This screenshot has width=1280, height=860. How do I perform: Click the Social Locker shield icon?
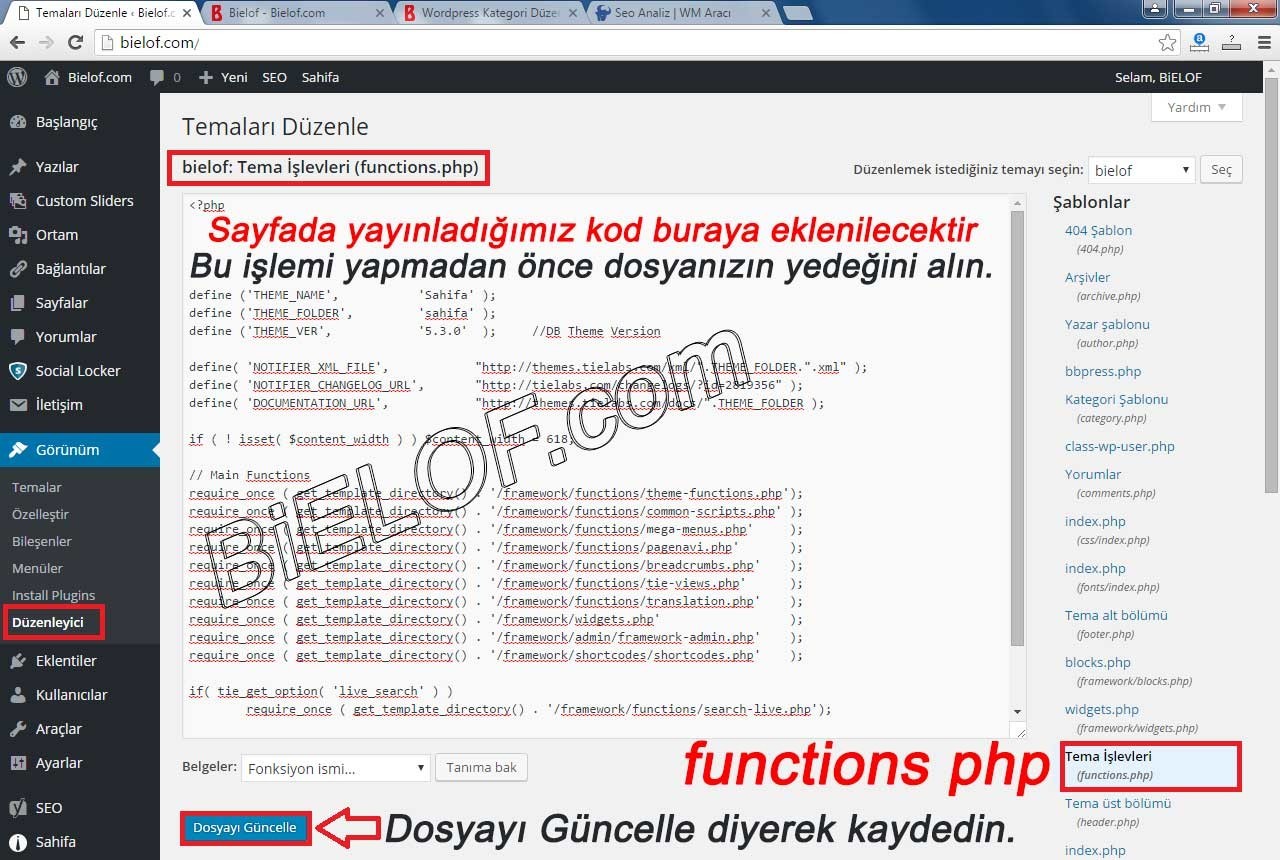(18, 371)
